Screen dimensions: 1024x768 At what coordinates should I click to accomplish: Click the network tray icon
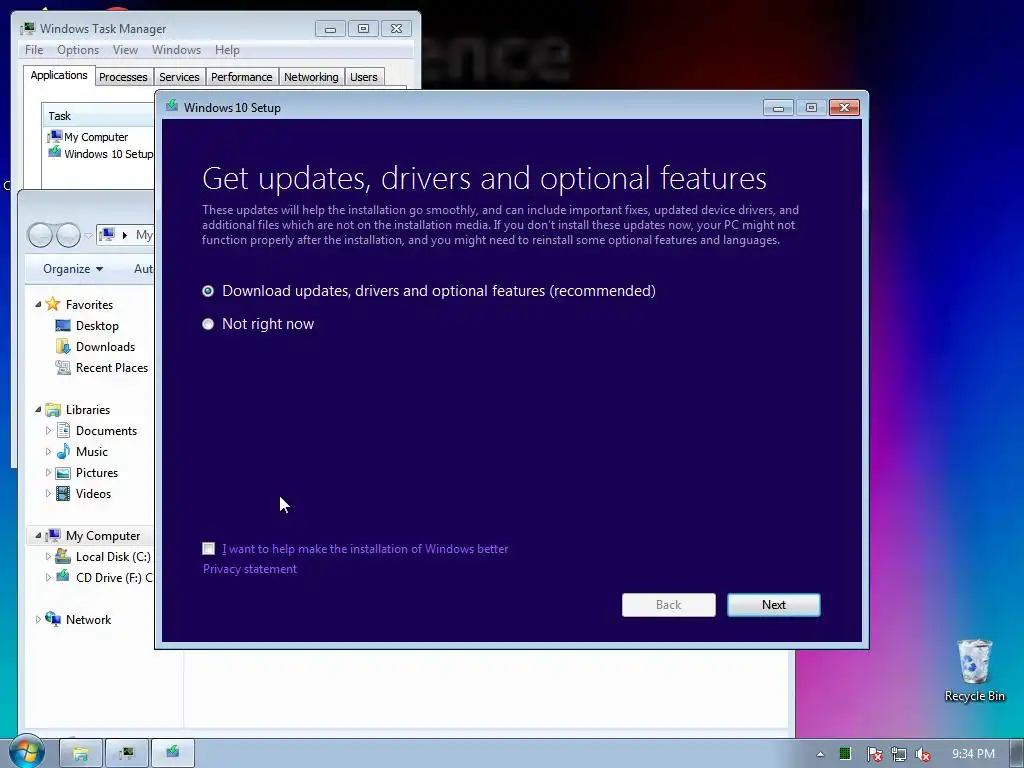click(x=899, y=755)
